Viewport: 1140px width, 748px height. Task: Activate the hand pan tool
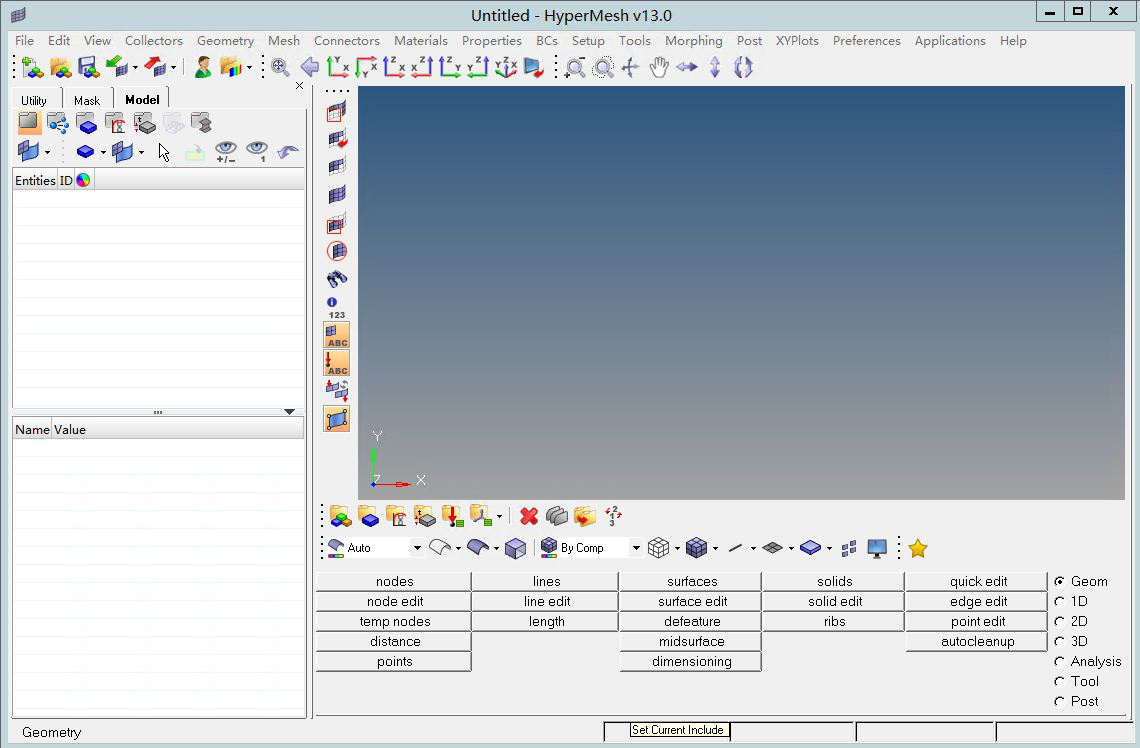pyautogui.click(x=659, y=68)
